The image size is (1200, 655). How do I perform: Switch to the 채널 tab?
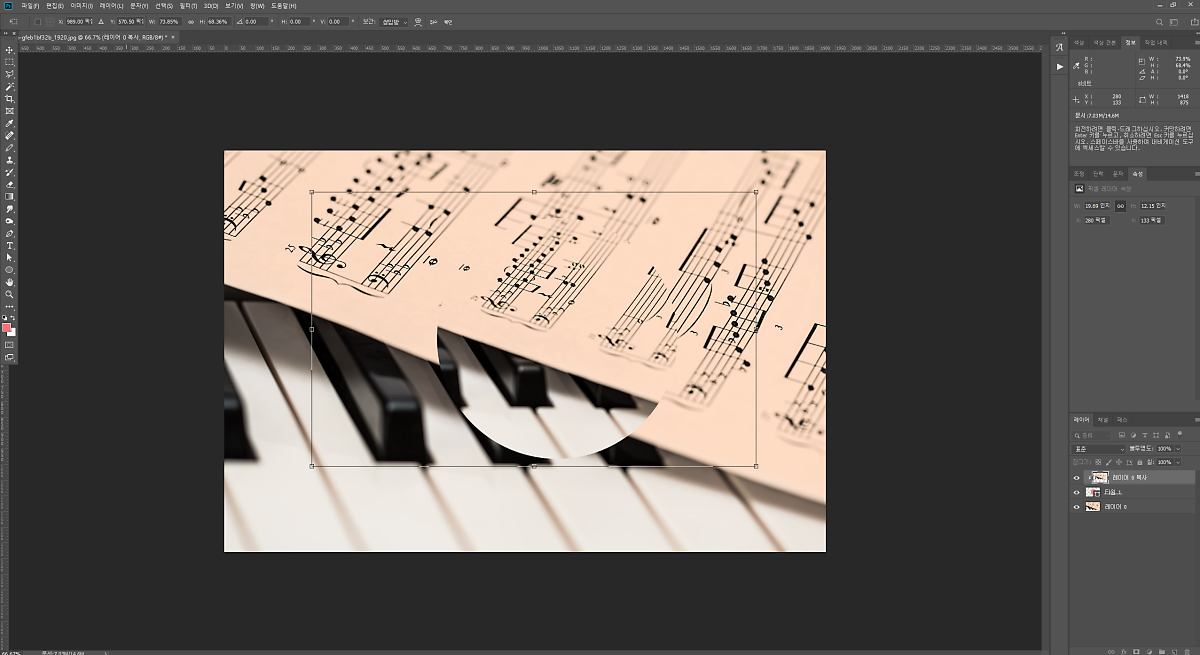pyautogui.click(x=1103, y=419)
